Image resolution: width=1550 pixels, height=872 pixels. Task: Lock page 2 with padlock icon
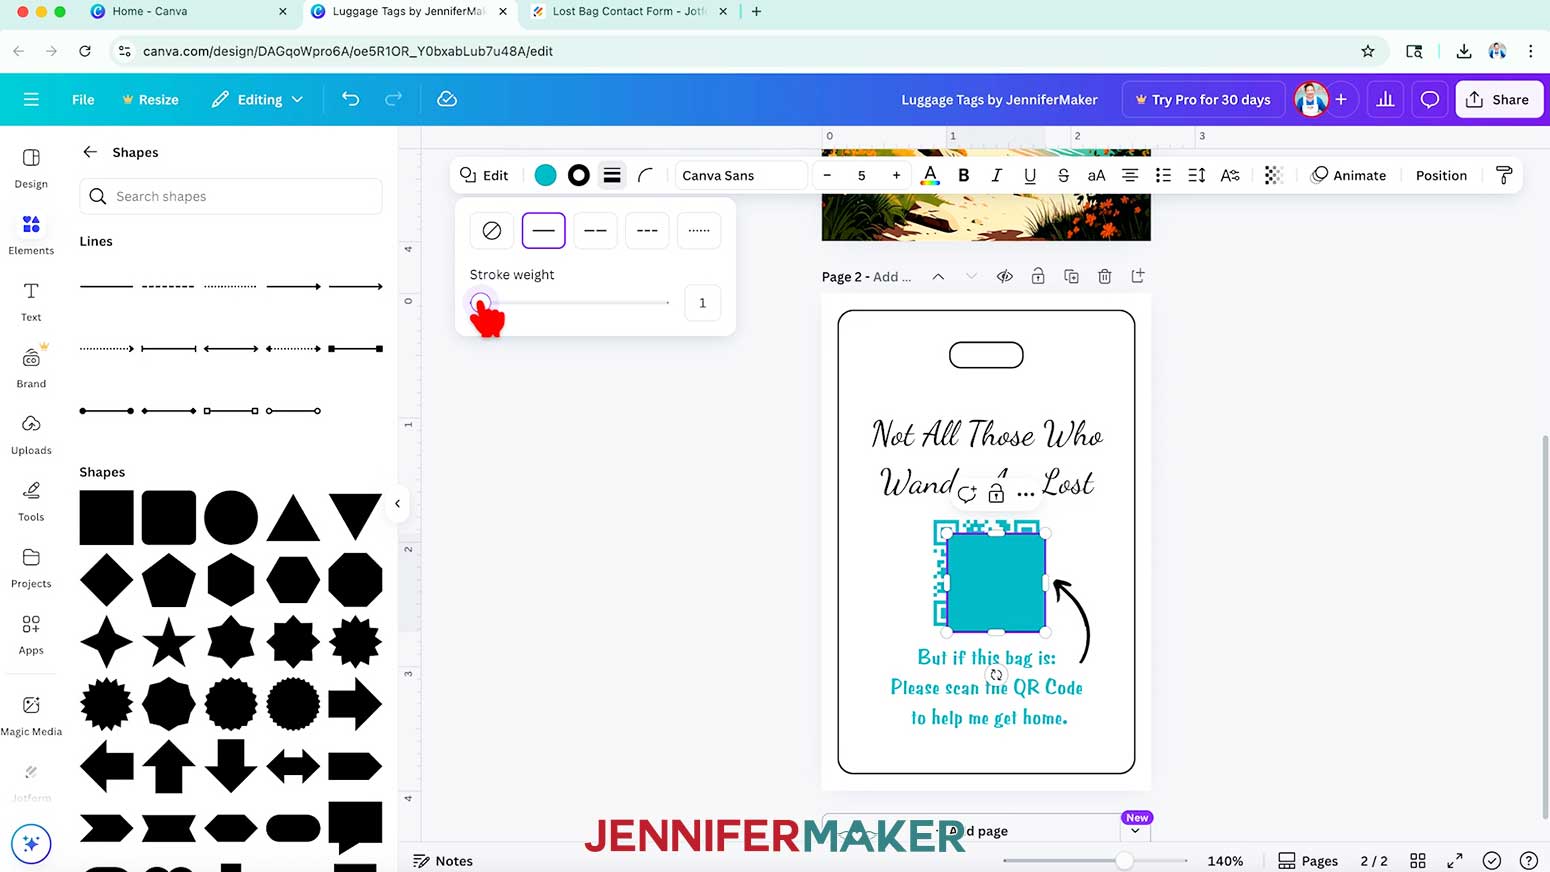[x=1038, y=276]
